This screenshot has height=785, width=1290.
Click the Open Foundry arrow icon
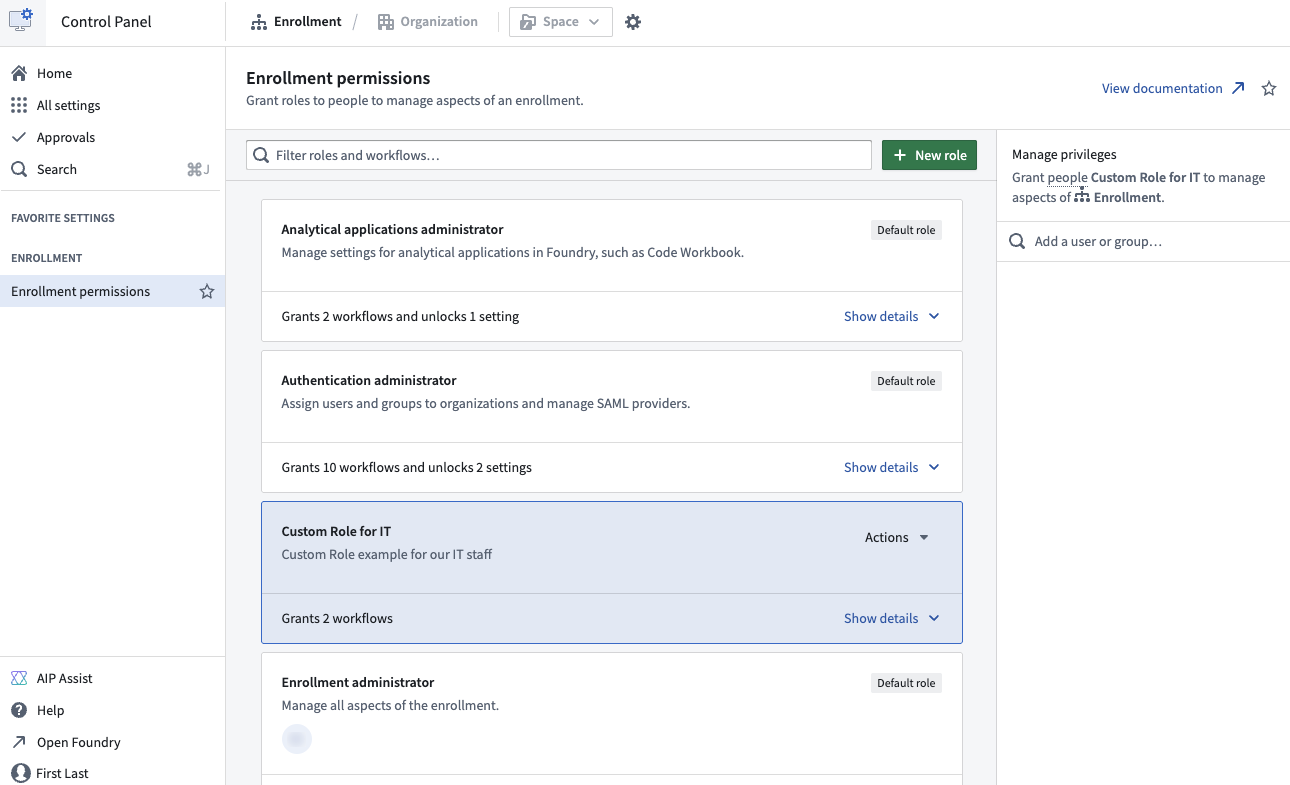18,741
